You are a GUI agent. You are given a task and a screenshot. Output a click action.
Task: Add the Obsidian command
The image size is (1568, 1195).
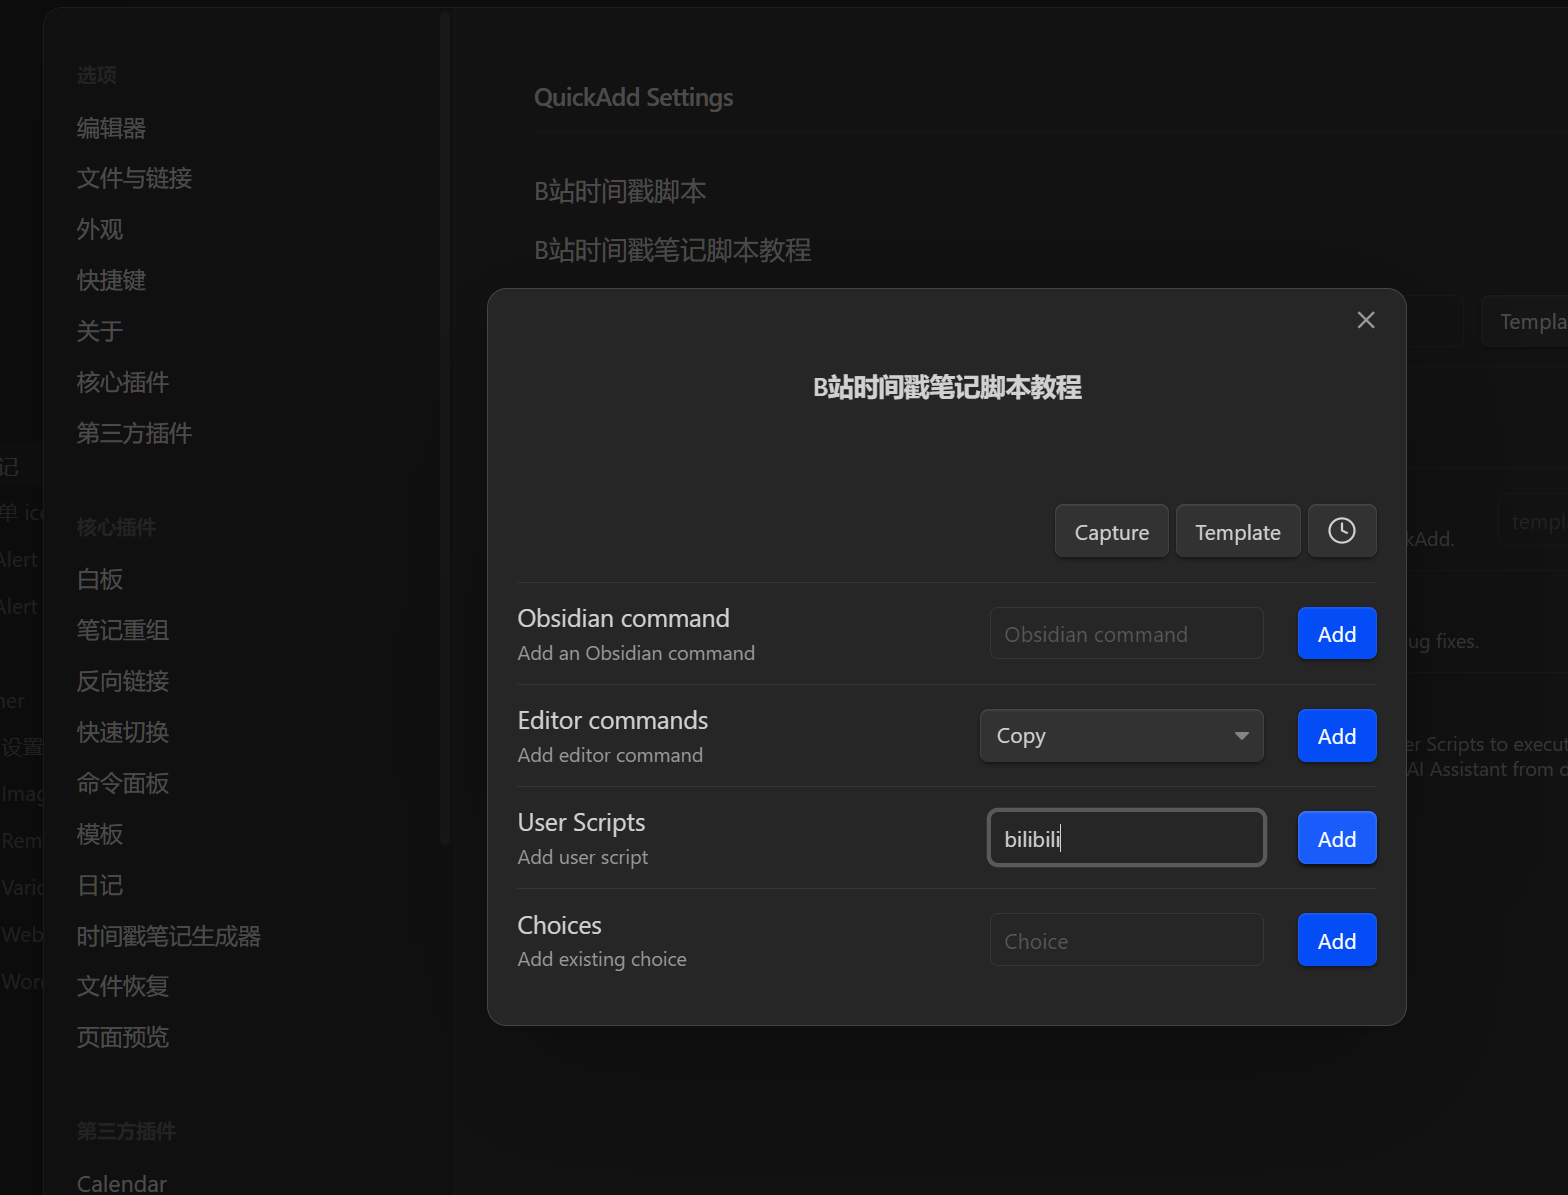coord(1336,634)
